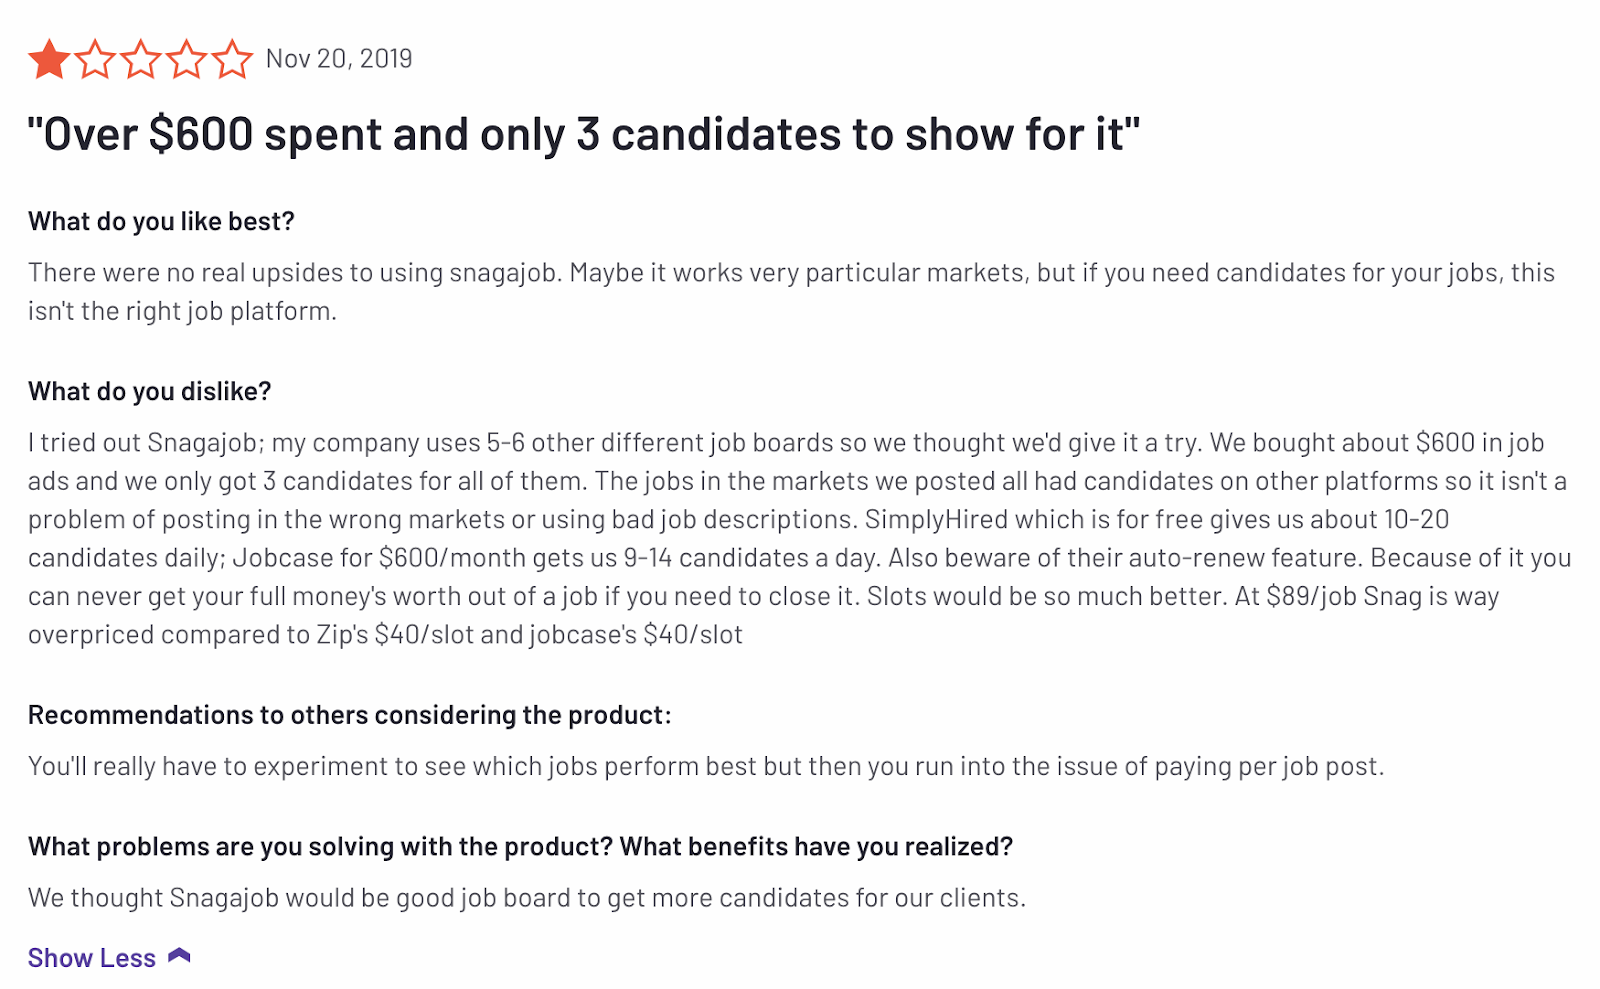Click the Nov 20, 2019 review date
Viewport: 1600px width, 989px height.
coord(339,59)
